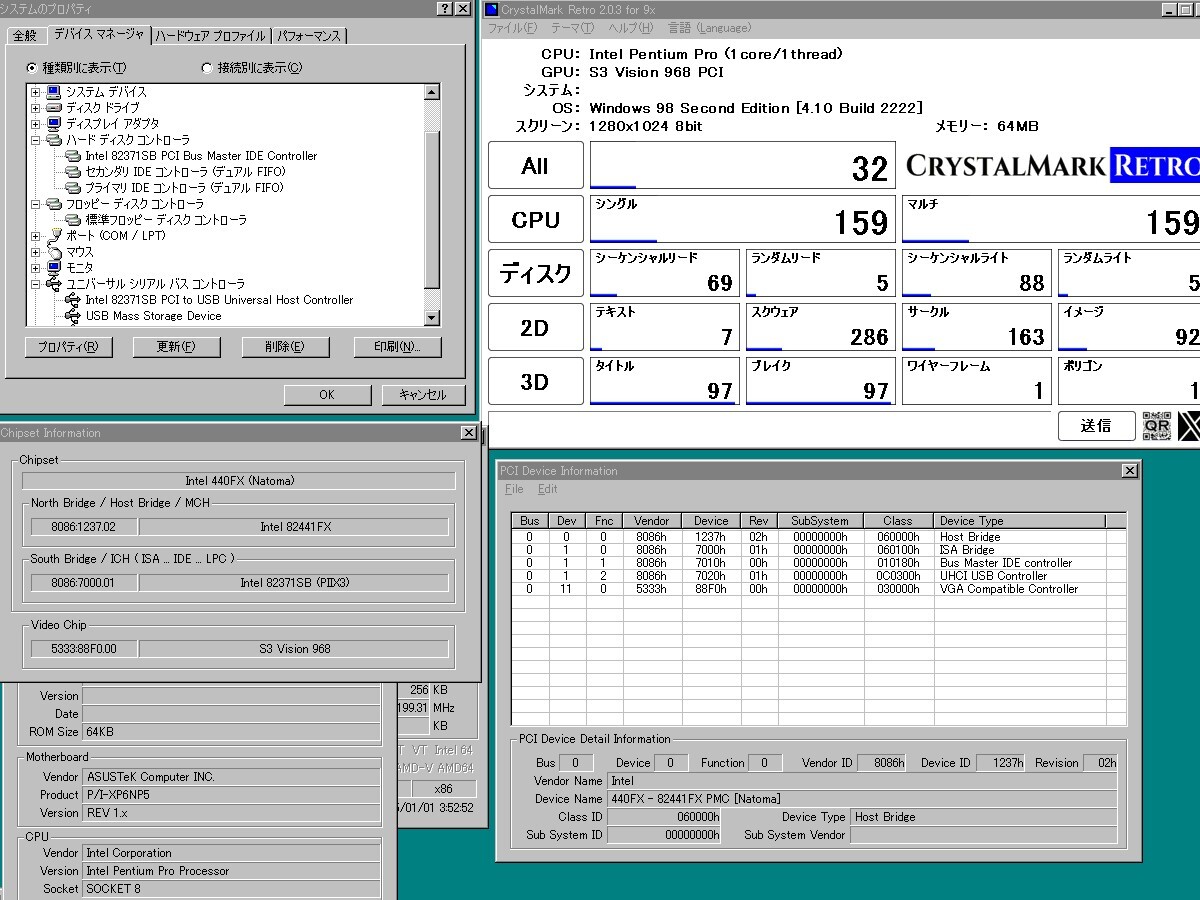
Task: Click the ? help button in システムのプロパティ
Action: (x=445, y=9)
